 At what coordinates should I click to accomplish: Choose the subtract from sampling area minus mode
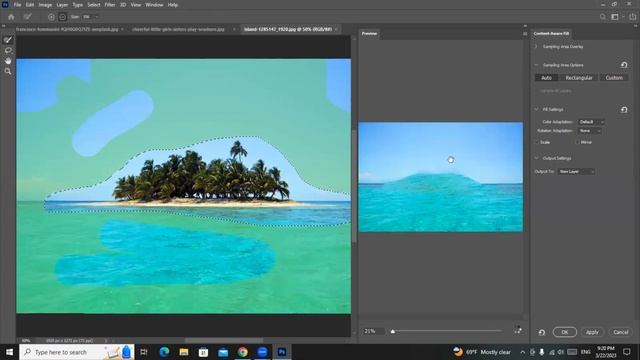click(62, 17)
